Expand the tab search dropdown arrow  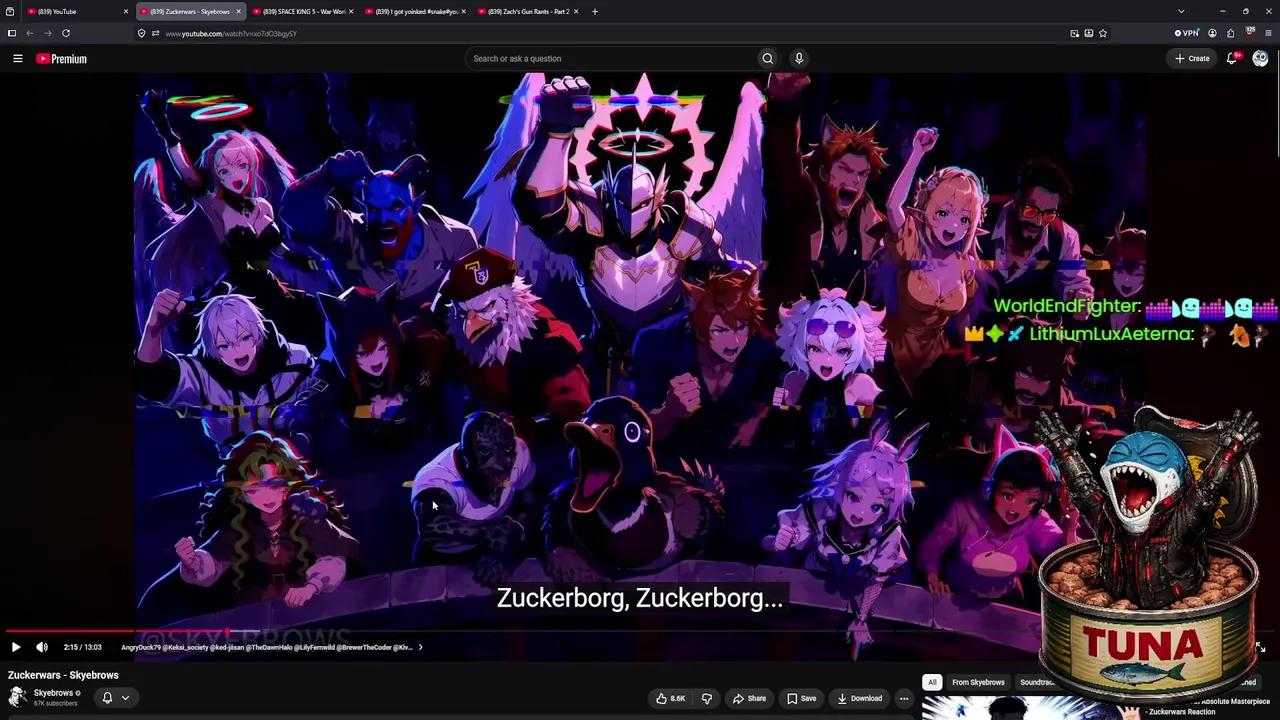(x=1181, y=11)
